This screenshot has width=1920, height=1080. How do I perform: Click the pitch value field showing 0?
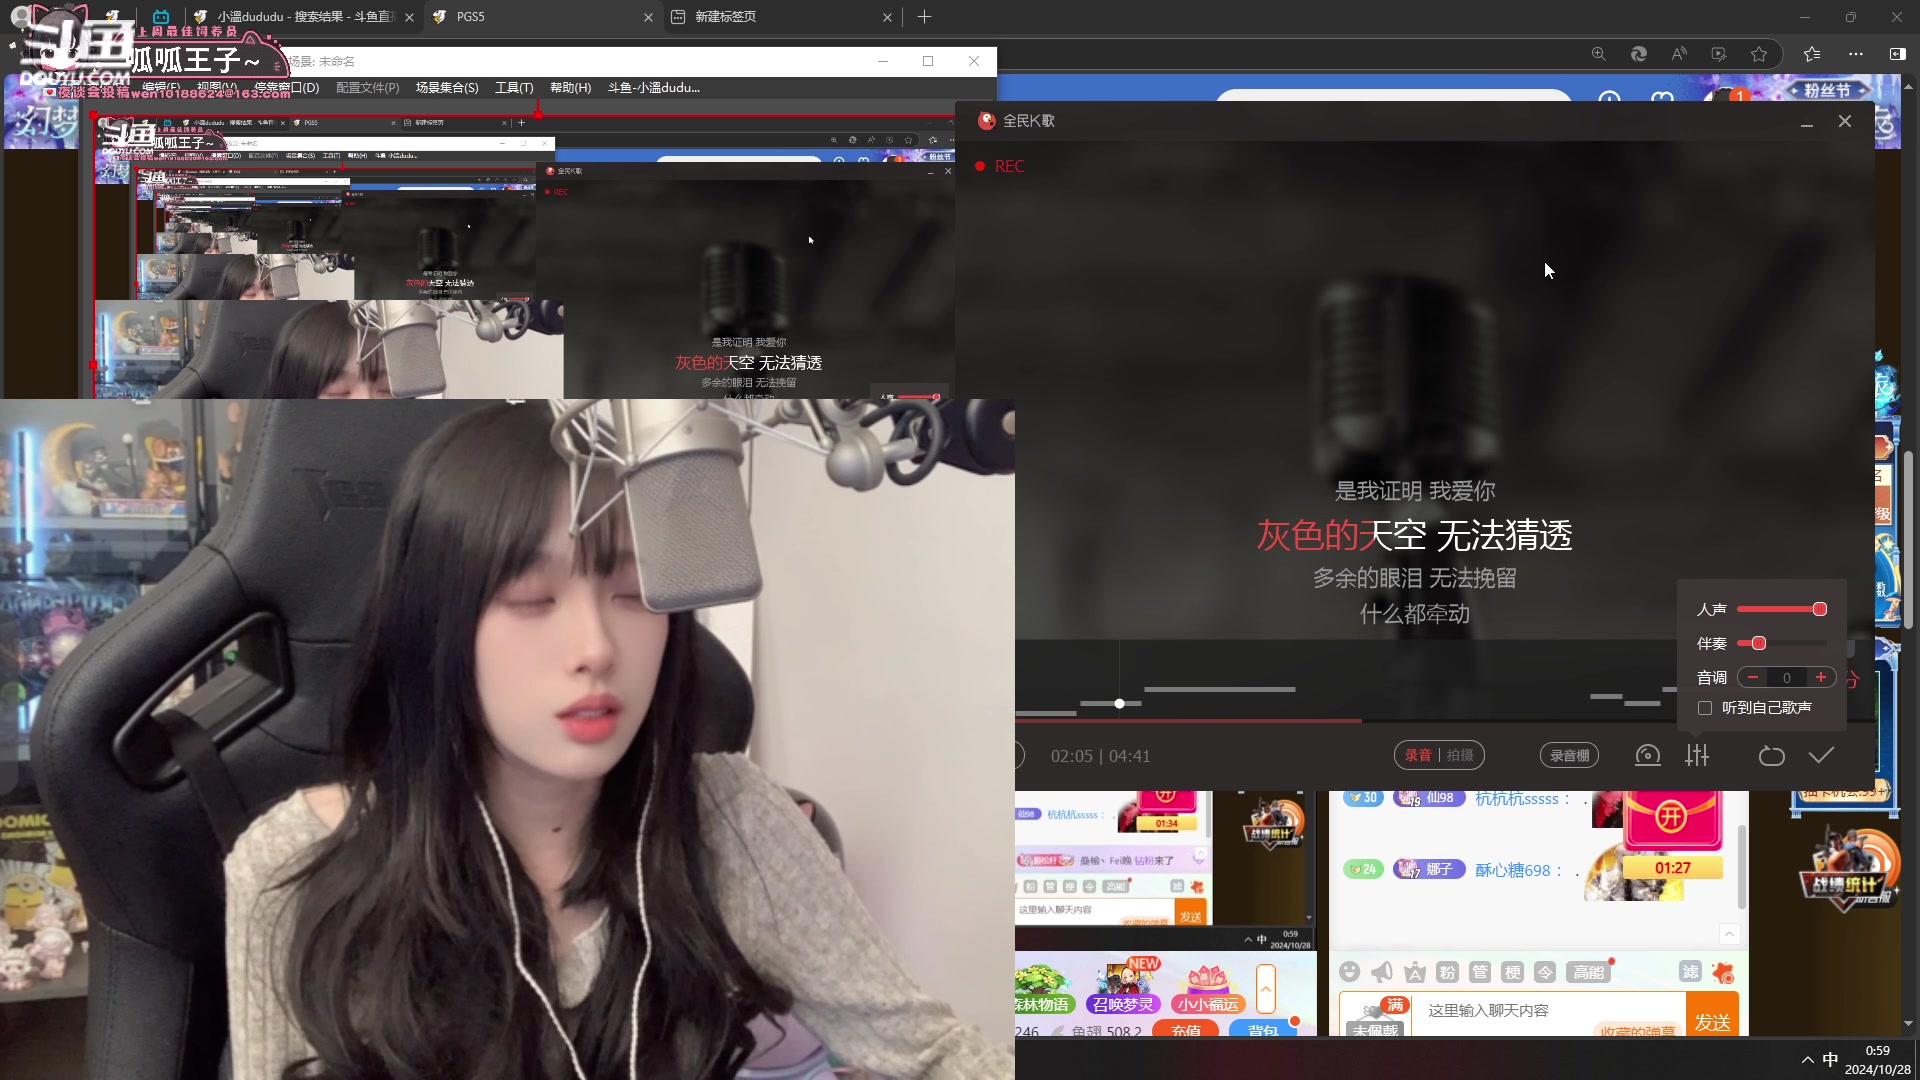point(1787,677)
